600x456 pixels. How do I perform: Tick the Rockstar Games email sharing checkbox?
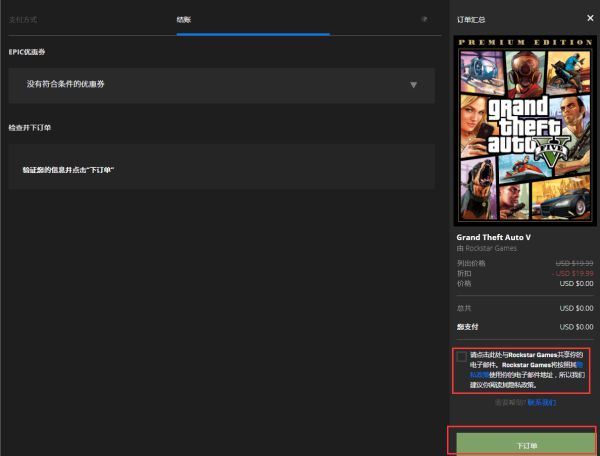[x=461, y=357]
